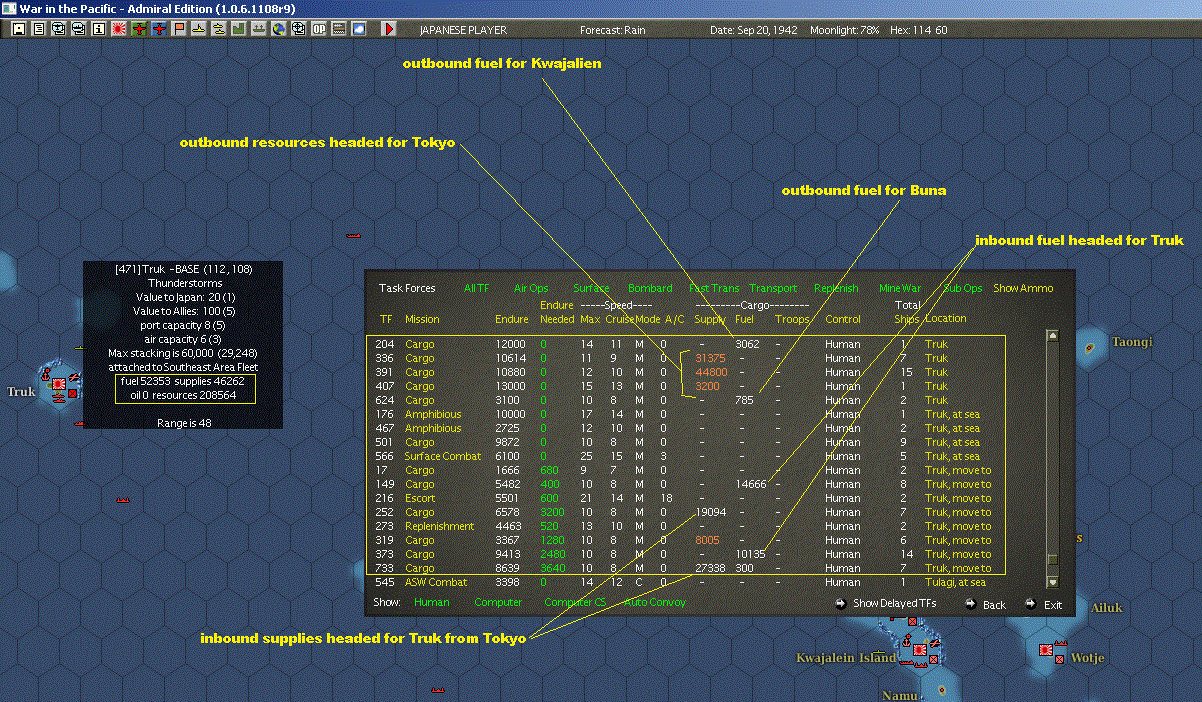Viewport: 1202px width, 702px height.
Task: Click the task list scrollbar up arrow
Action: [1052, 336]
